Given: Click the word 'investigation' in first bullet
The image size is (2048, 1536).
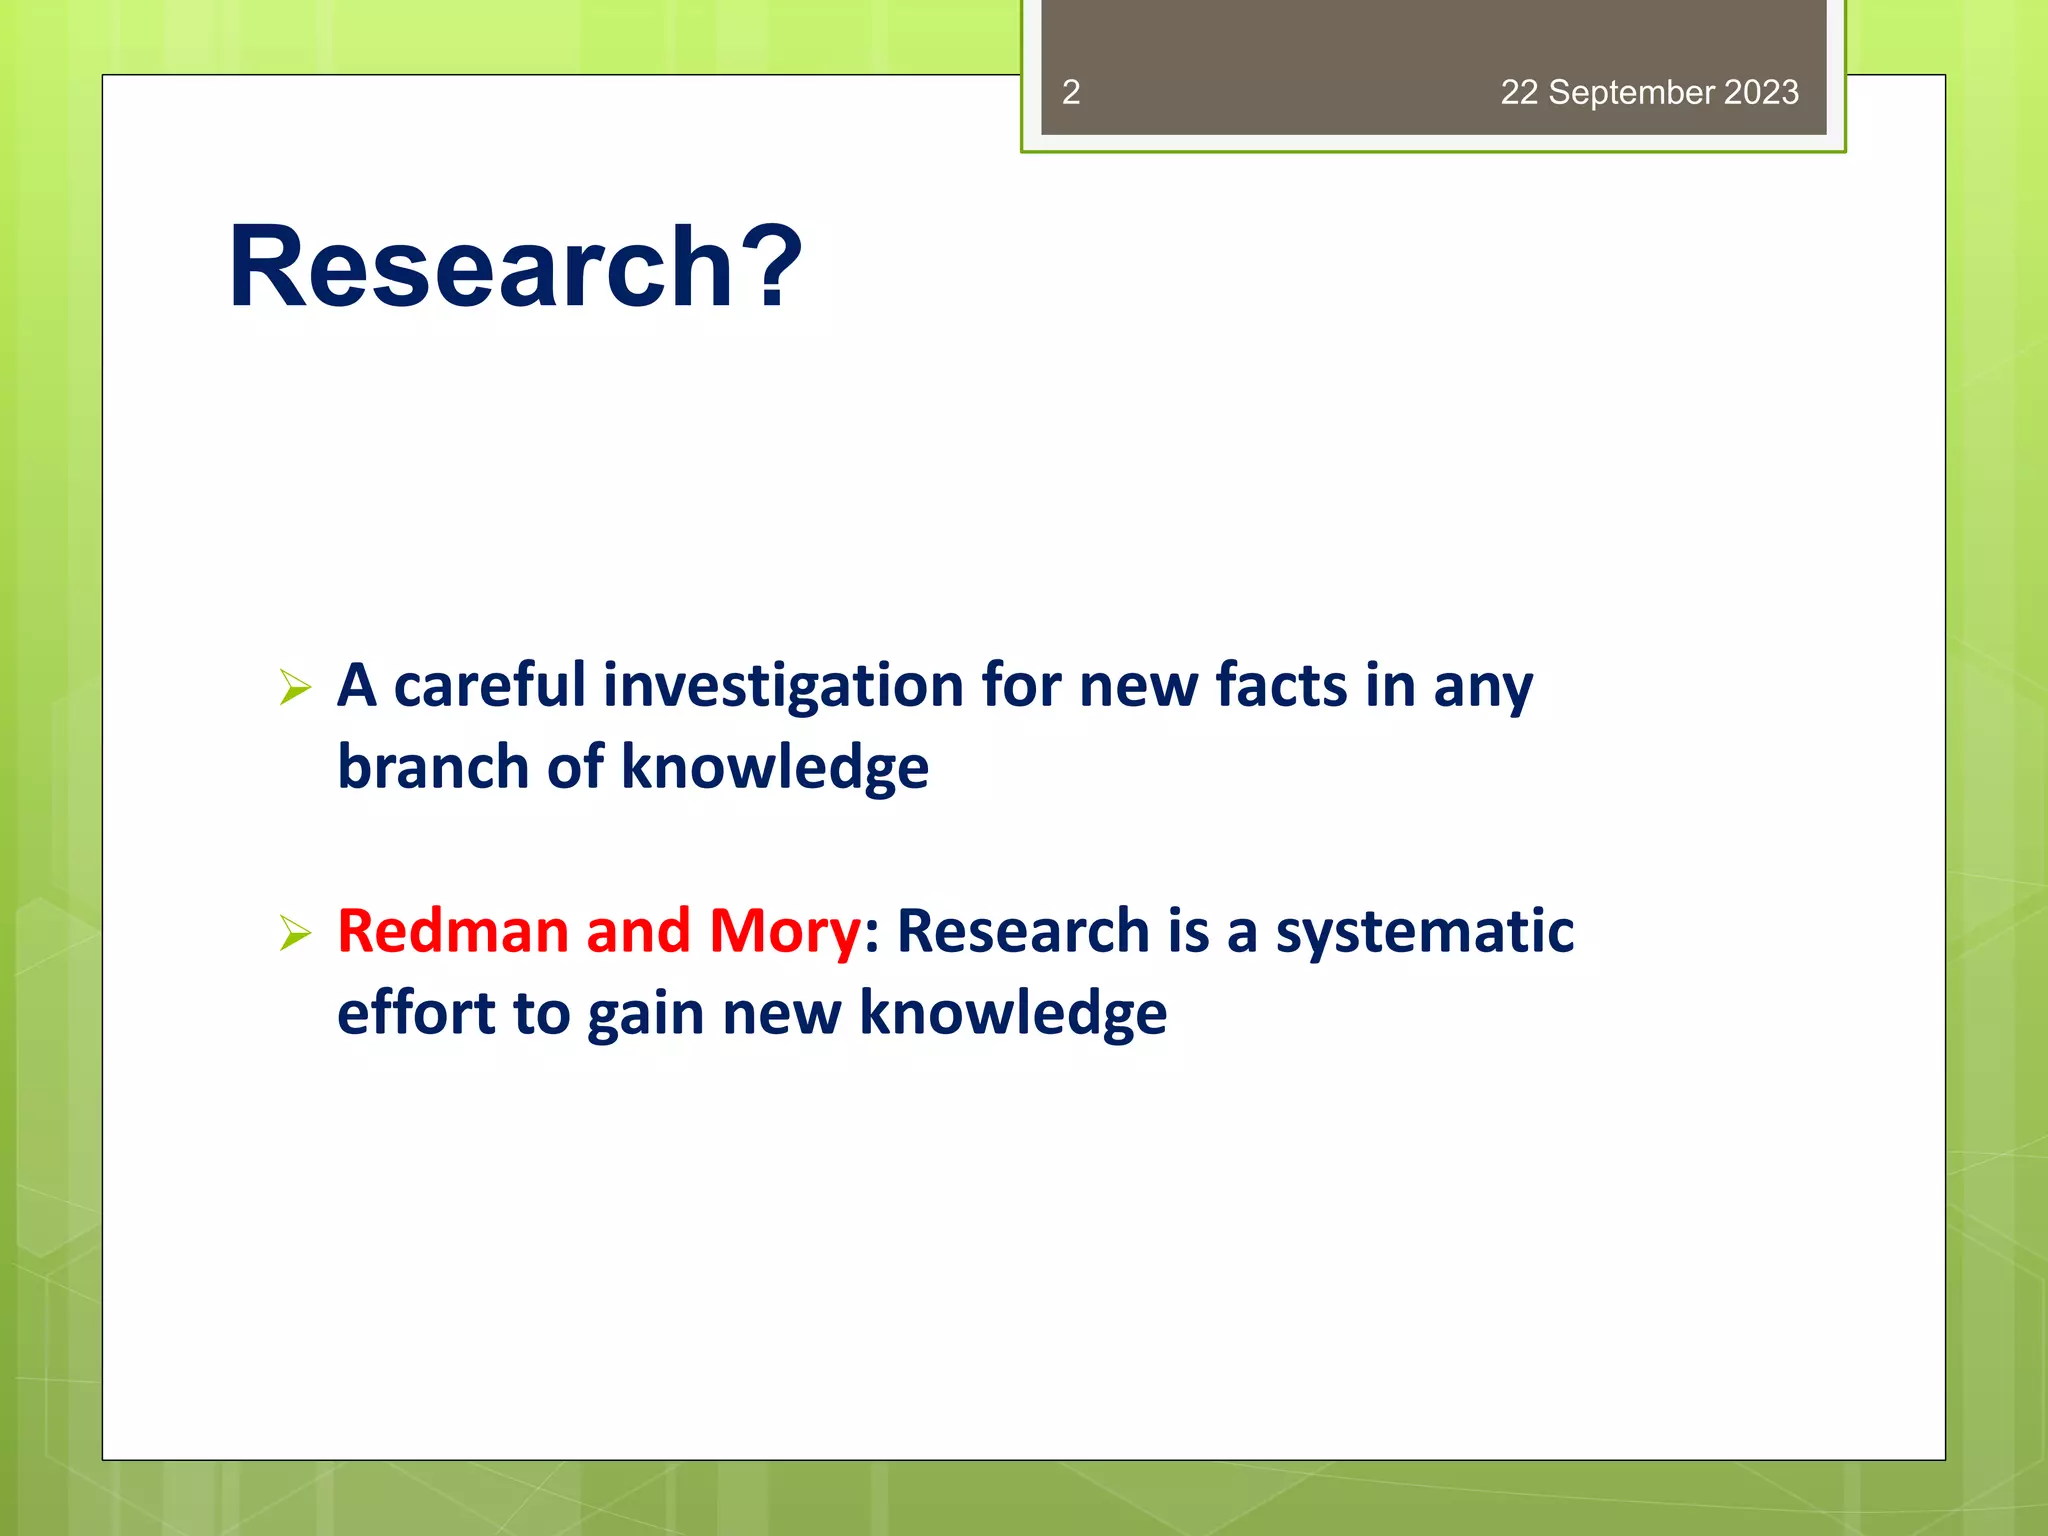Looking at the screenshot, I should pyautogui.click(x=783, y=686).
